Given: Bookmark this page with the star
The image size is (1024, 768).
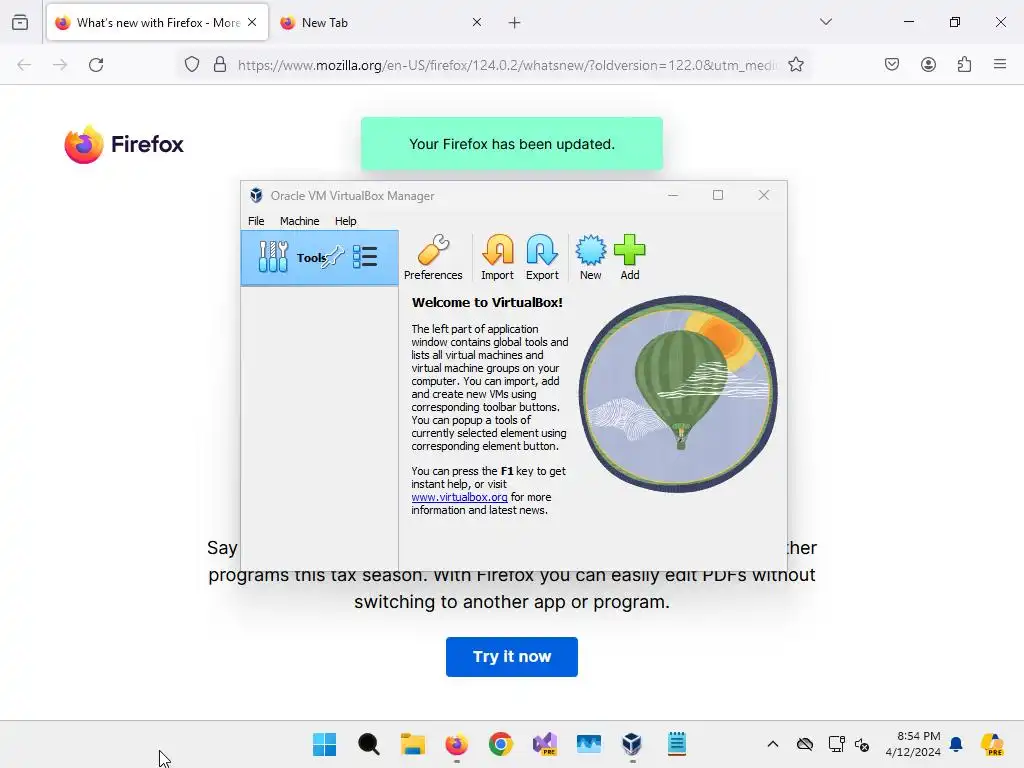Looking at the screenshot, I should click(x=795, y=65).
